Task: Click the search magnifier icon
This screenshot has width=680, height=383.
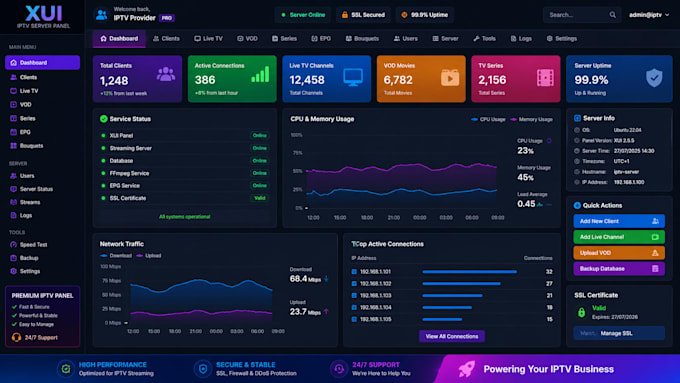Action: [x=612, y=15]
